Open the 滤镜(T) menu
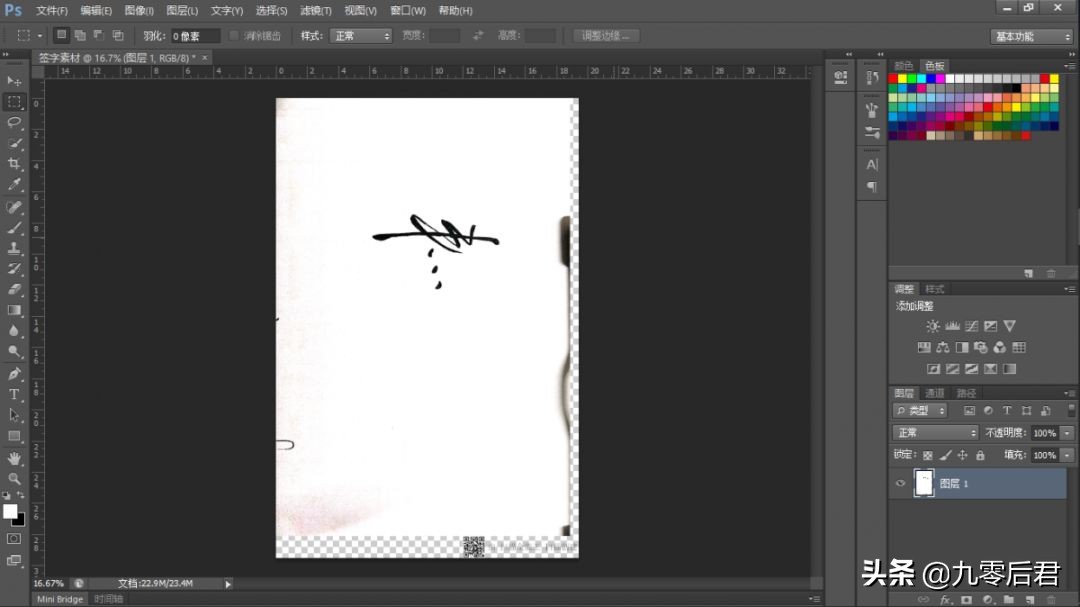Viewport: 1080px width, 607px height. 315,11
